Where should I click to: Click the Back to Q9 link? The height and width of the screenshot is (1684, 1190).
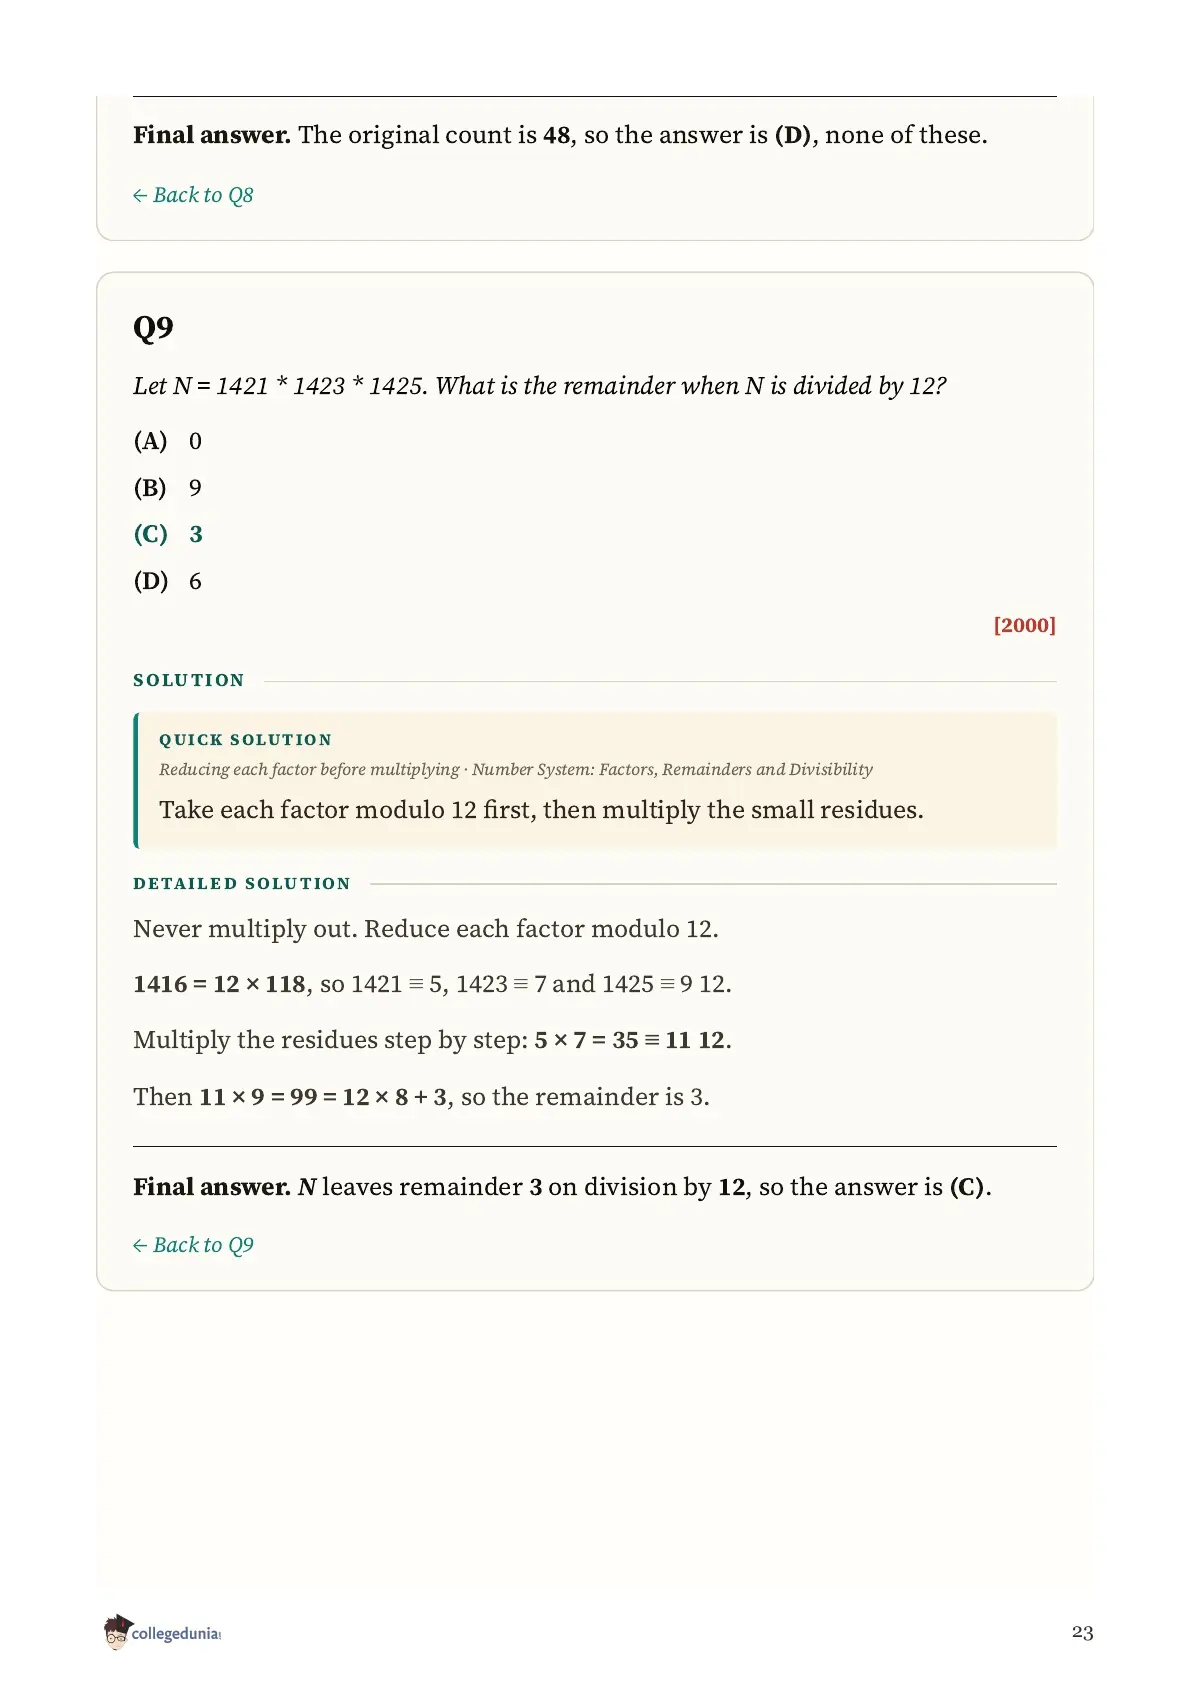click(x=193, y=1245)
